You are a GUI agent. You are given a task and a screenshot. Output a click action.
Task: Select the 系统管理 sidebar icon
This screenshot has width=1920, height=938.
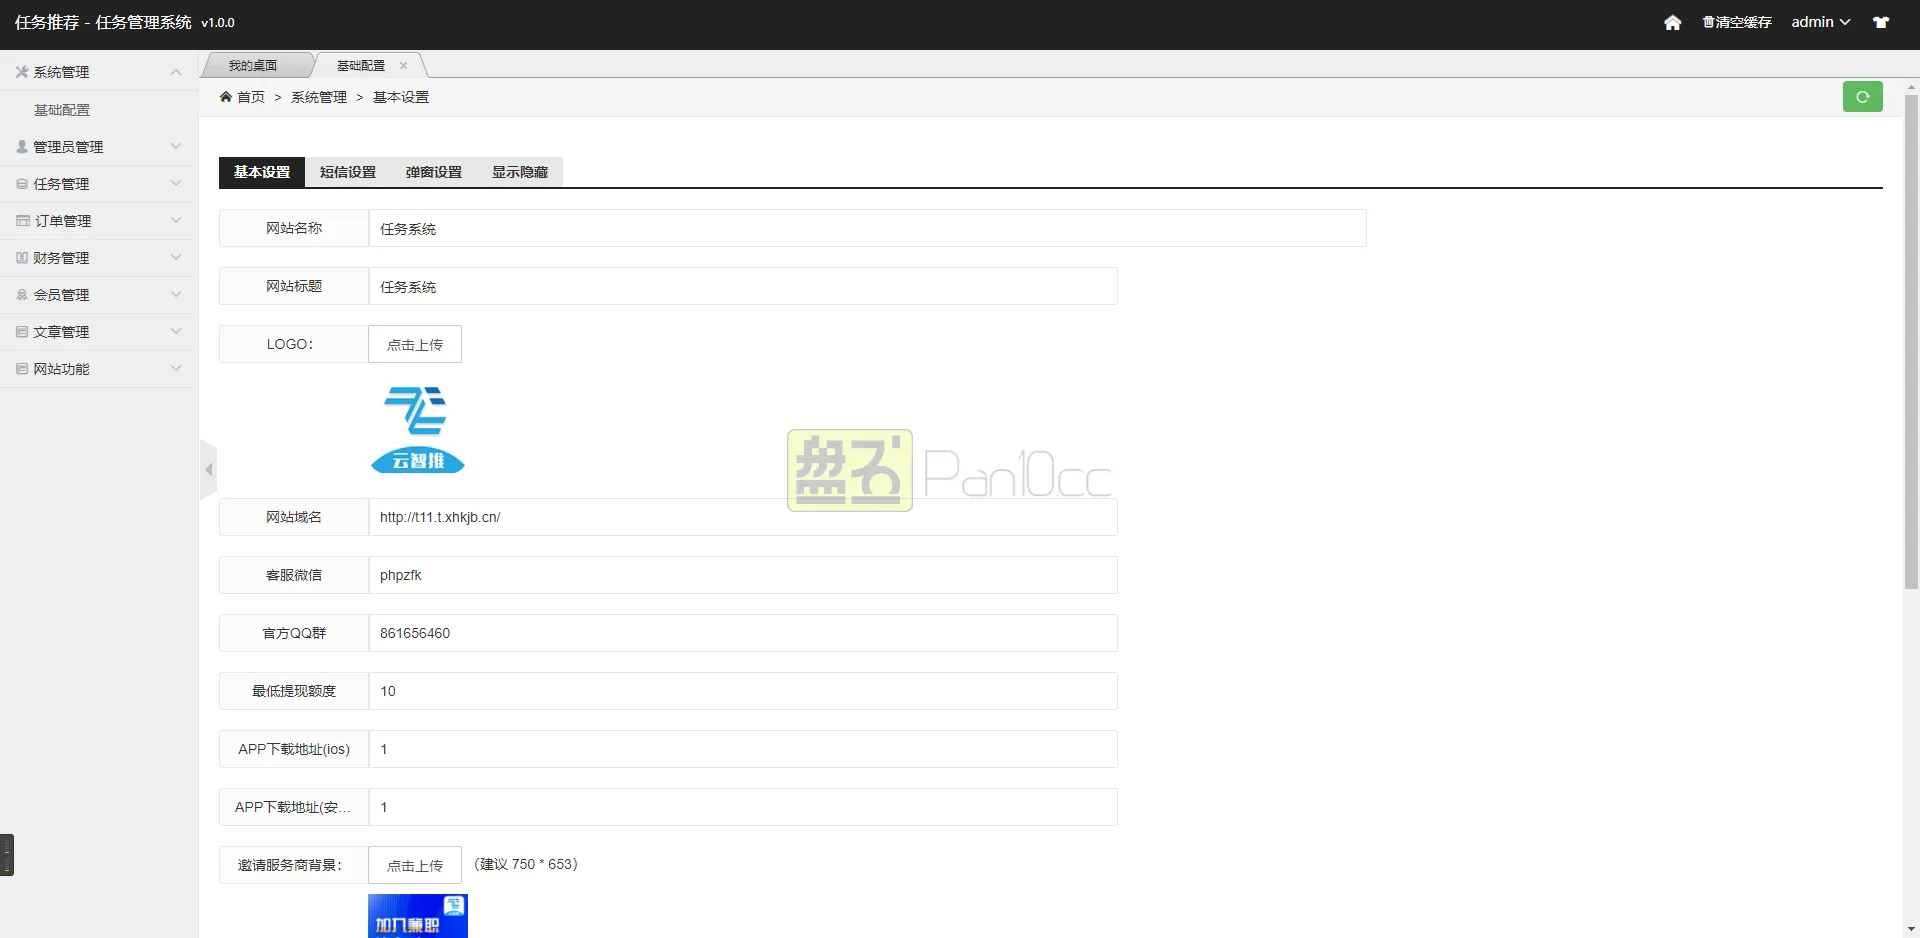20,71
